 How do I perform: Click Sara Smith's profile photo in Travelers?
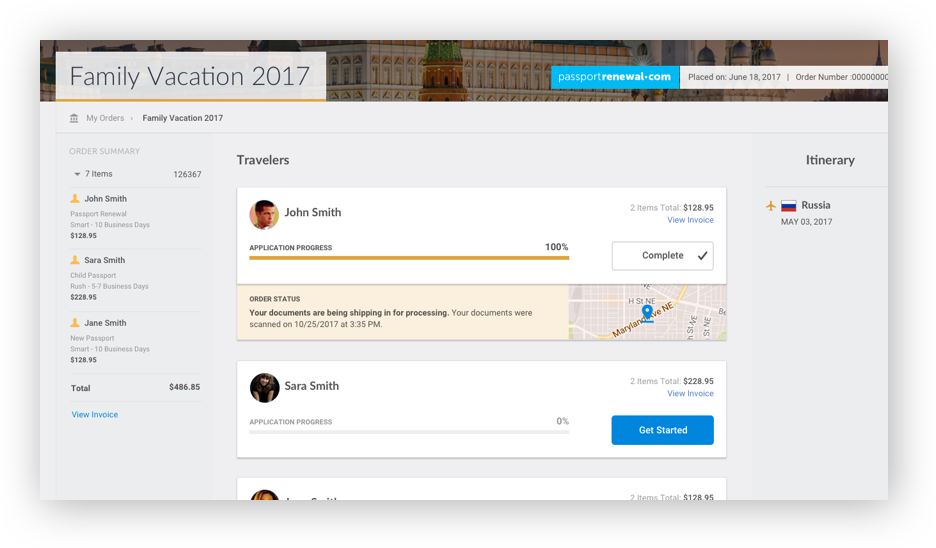(x=264, y=387)
